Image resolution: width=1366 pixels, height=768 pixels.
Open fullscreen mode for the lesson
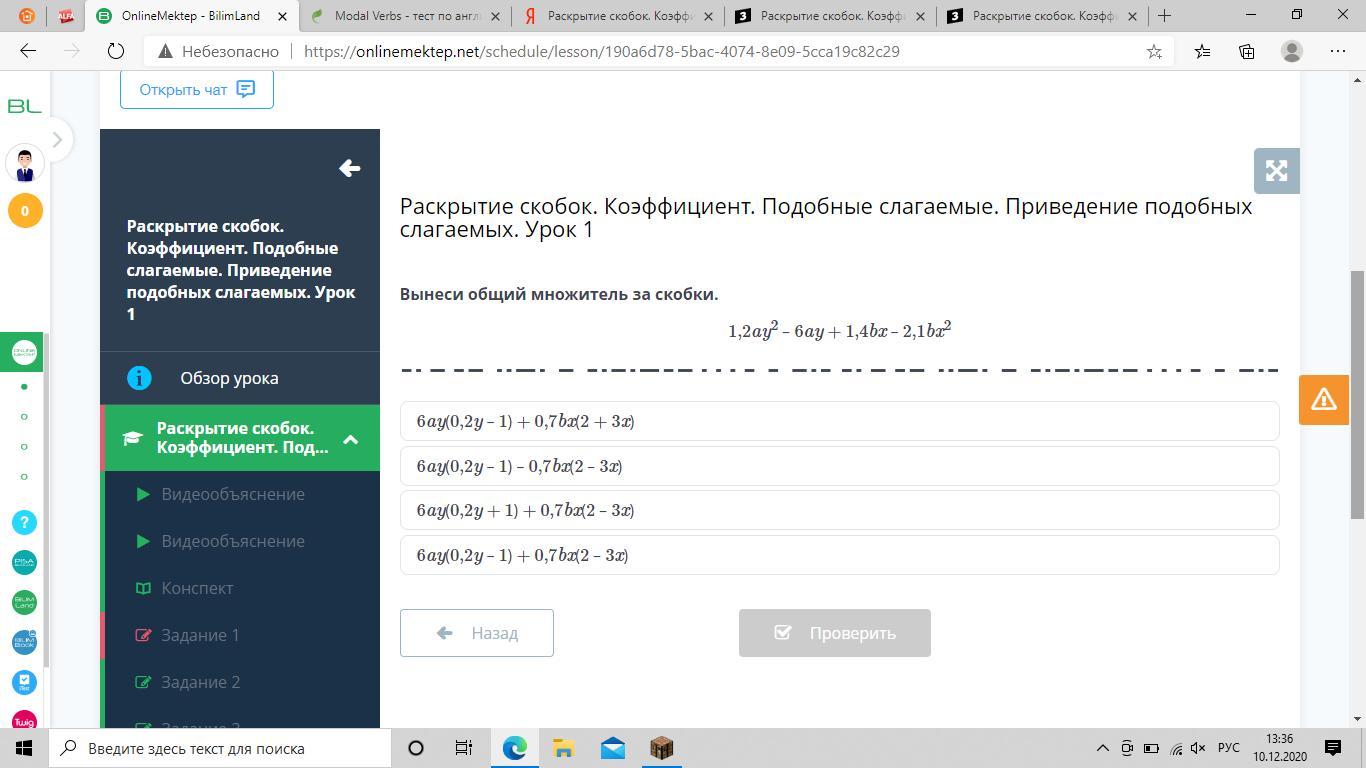point(1276,171)
